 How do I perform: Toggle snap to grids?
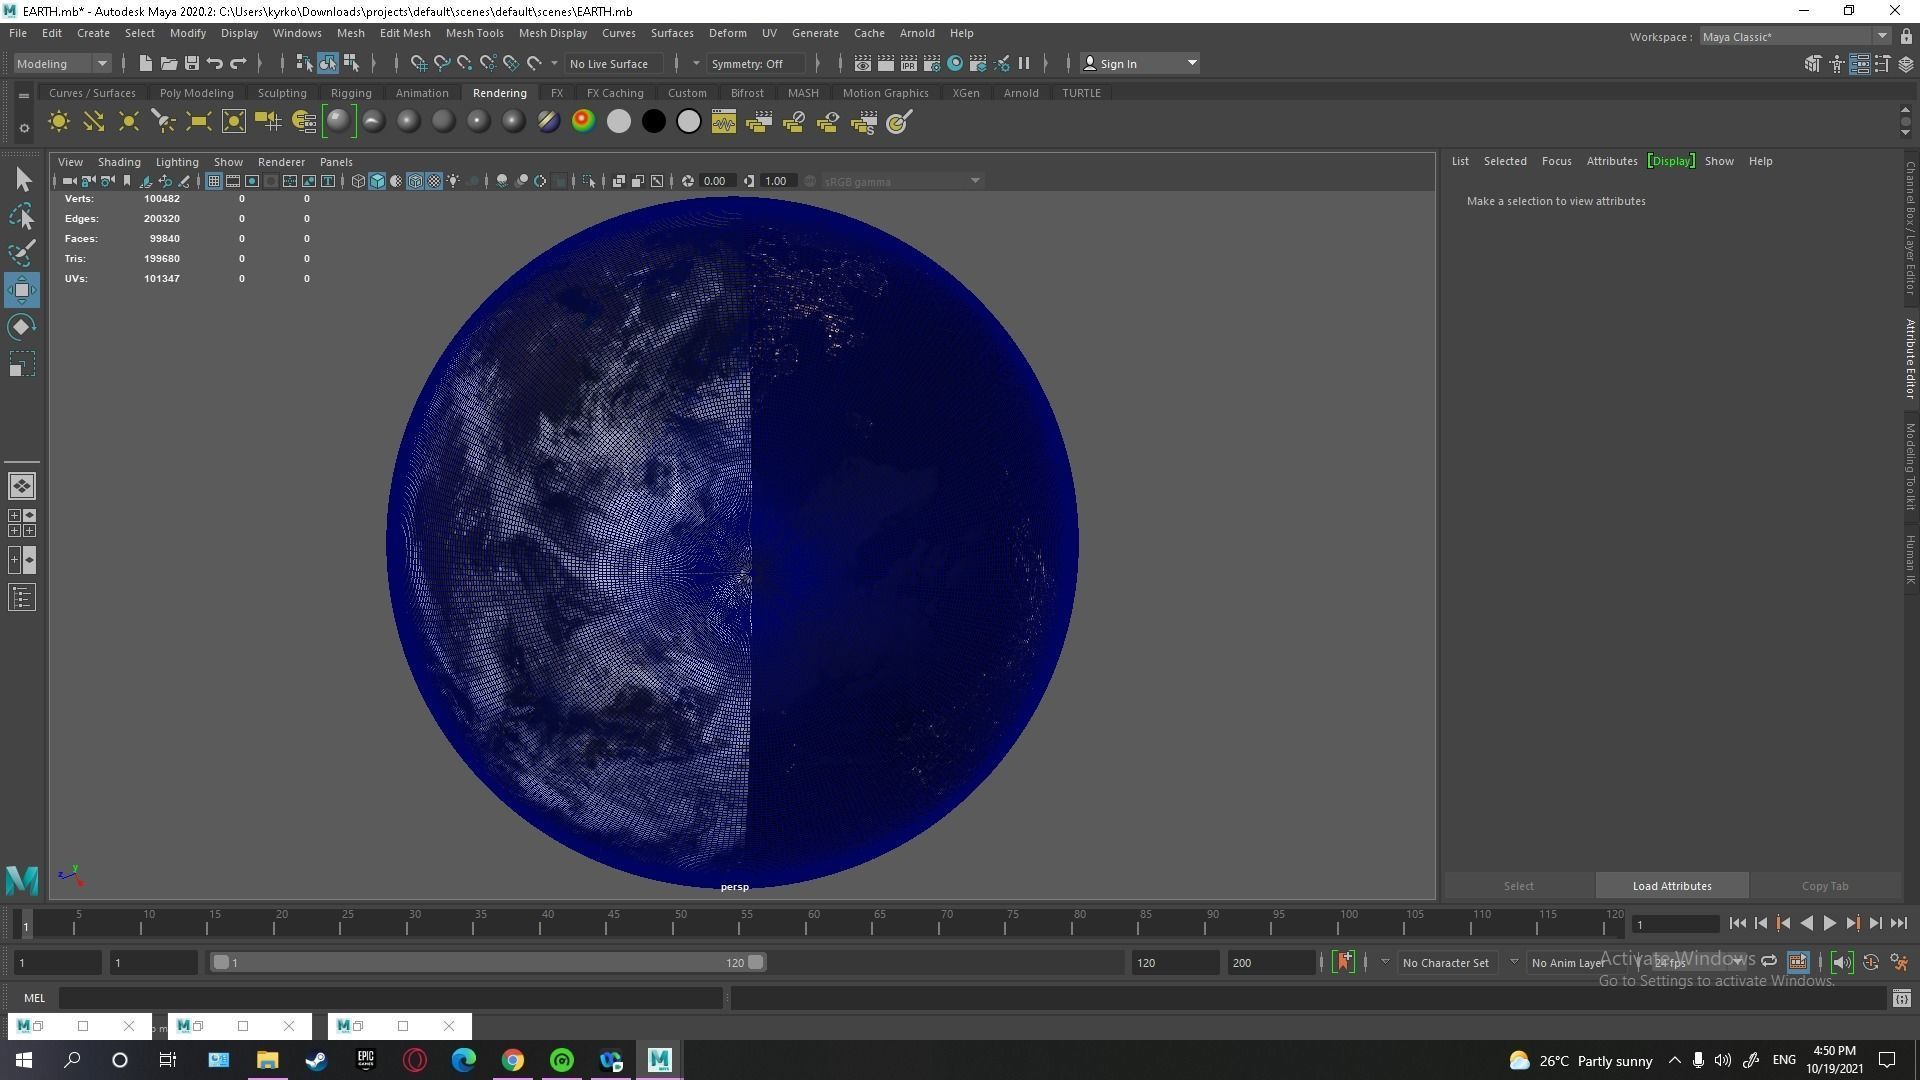[419, 63]
